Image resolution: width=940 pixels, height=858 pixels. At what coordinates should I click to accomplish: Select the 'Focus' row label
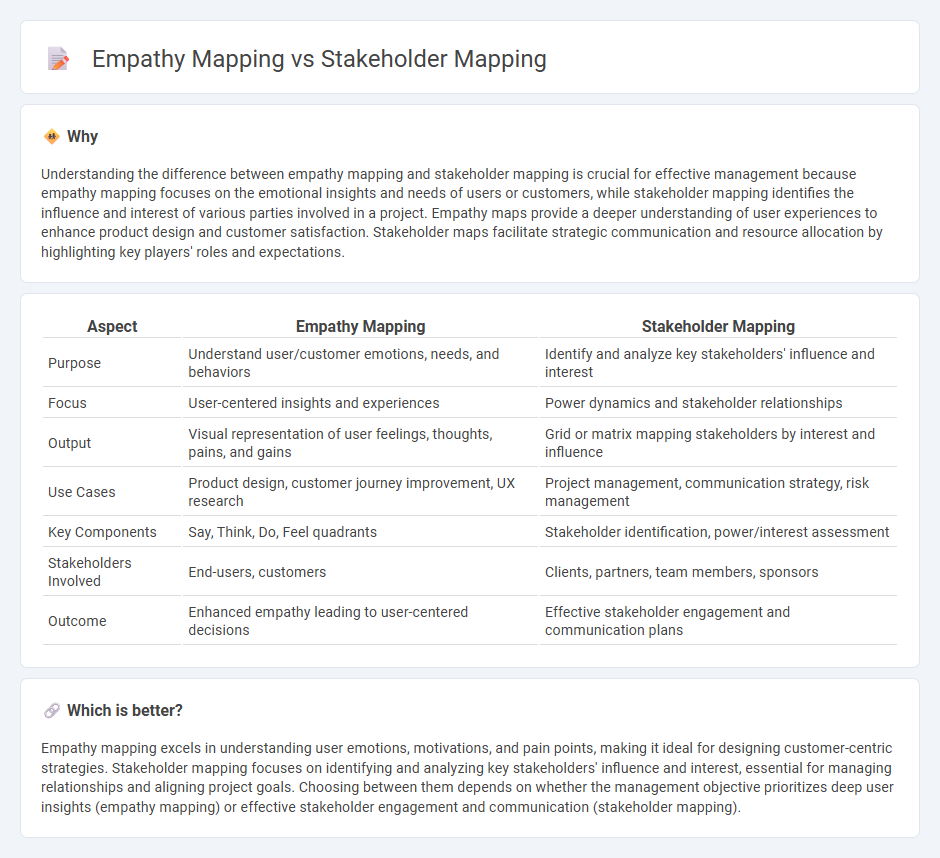pyautogui.click(x=67, y=403)
